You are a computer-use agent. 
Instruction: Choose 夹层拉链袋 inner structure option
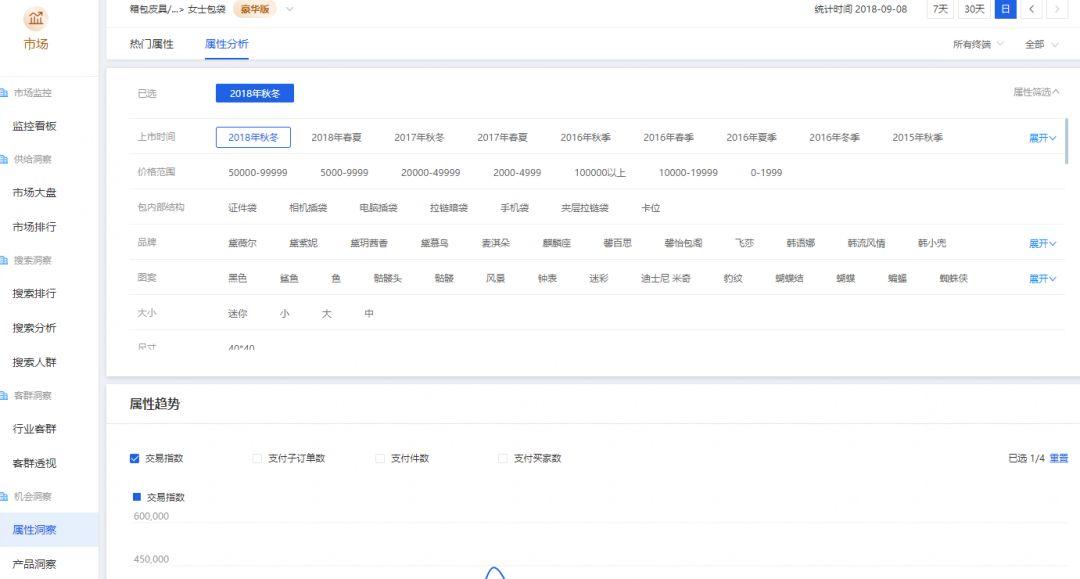pyautogui.click(x=585, y=207)
